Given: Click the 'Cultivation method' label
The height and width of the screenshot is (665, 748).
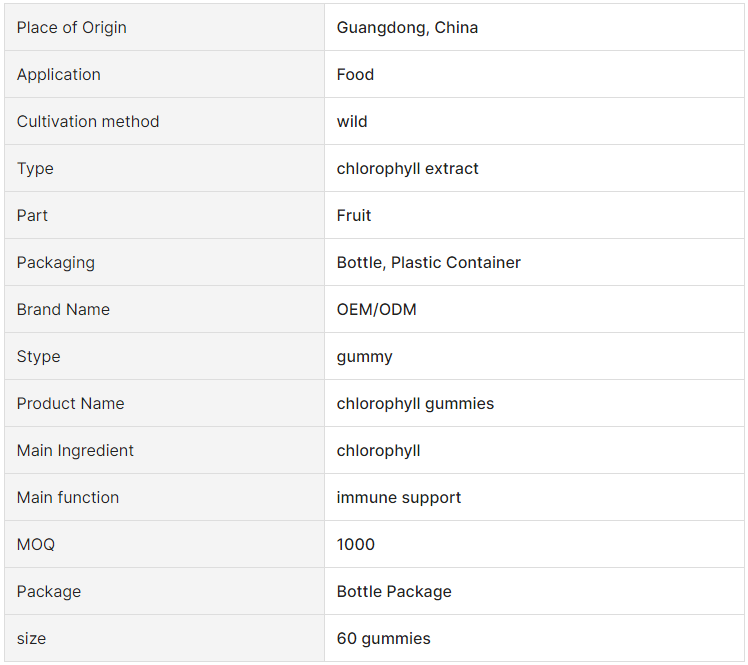Looking at the screenshot, I should (x=88, y=121).
